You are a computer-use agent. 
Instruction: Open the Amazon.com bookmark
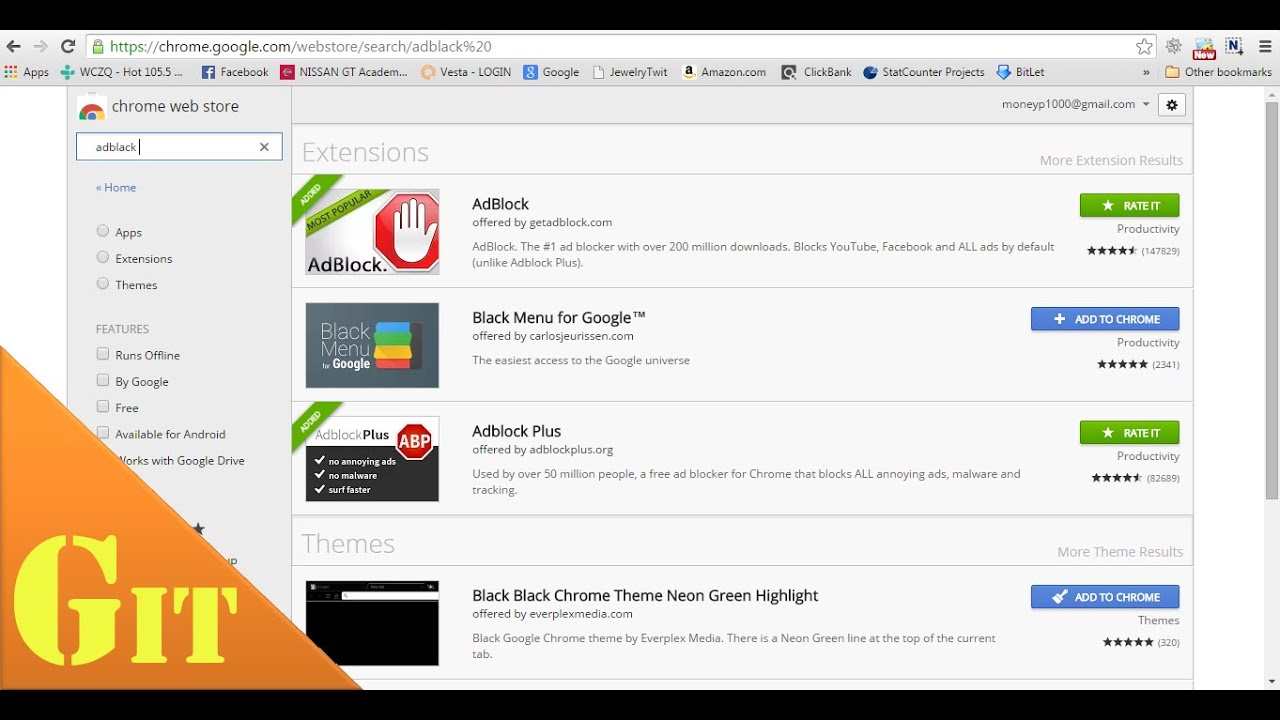coord(724,72)
